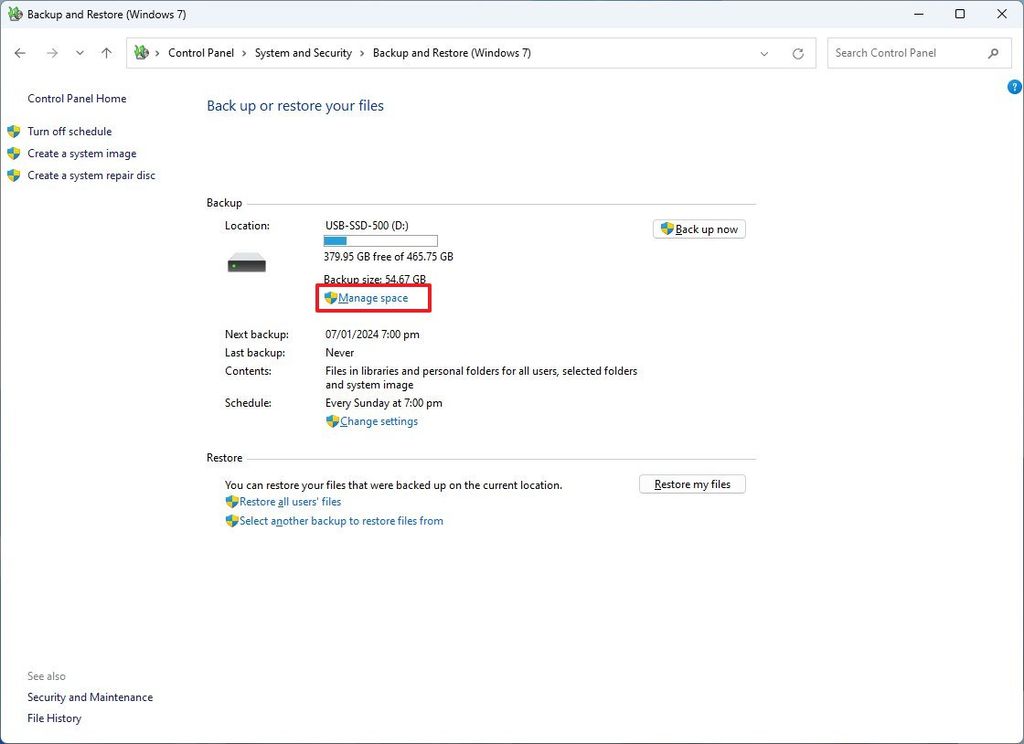The width and height of the screenshot is (1024, 744).
Task: Select System and Security in the breadcrumb
Action: (x=303, y=53)
